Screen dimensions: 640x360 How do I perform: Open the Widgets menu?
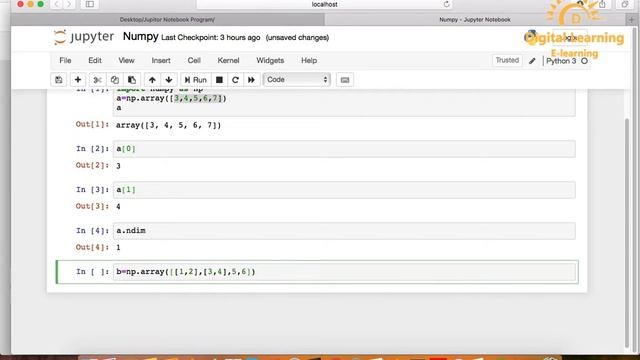[x=270, y=60]
